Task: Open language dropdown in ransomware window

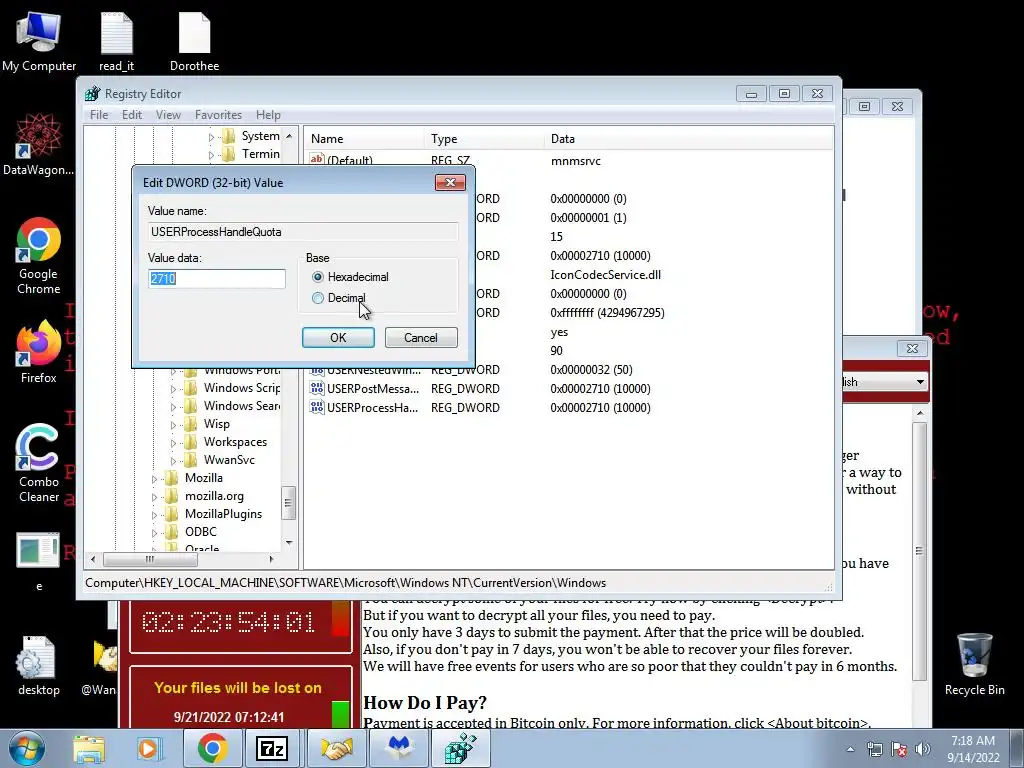Action: (x=920, y=382)
